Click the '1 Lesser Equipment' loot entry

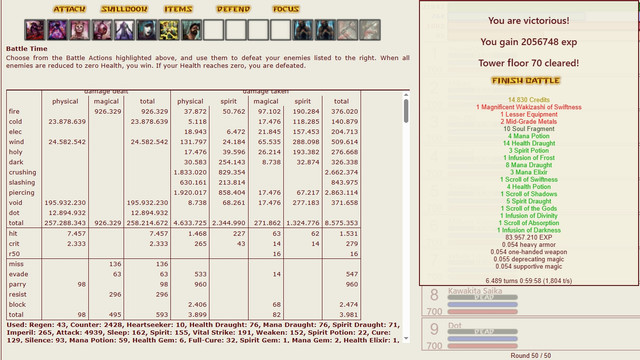pyautogui.click(x=529, y=114)
